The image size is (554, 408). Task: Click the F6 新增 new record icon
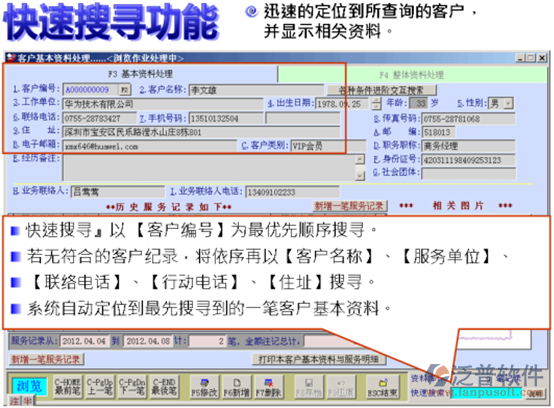236,387
